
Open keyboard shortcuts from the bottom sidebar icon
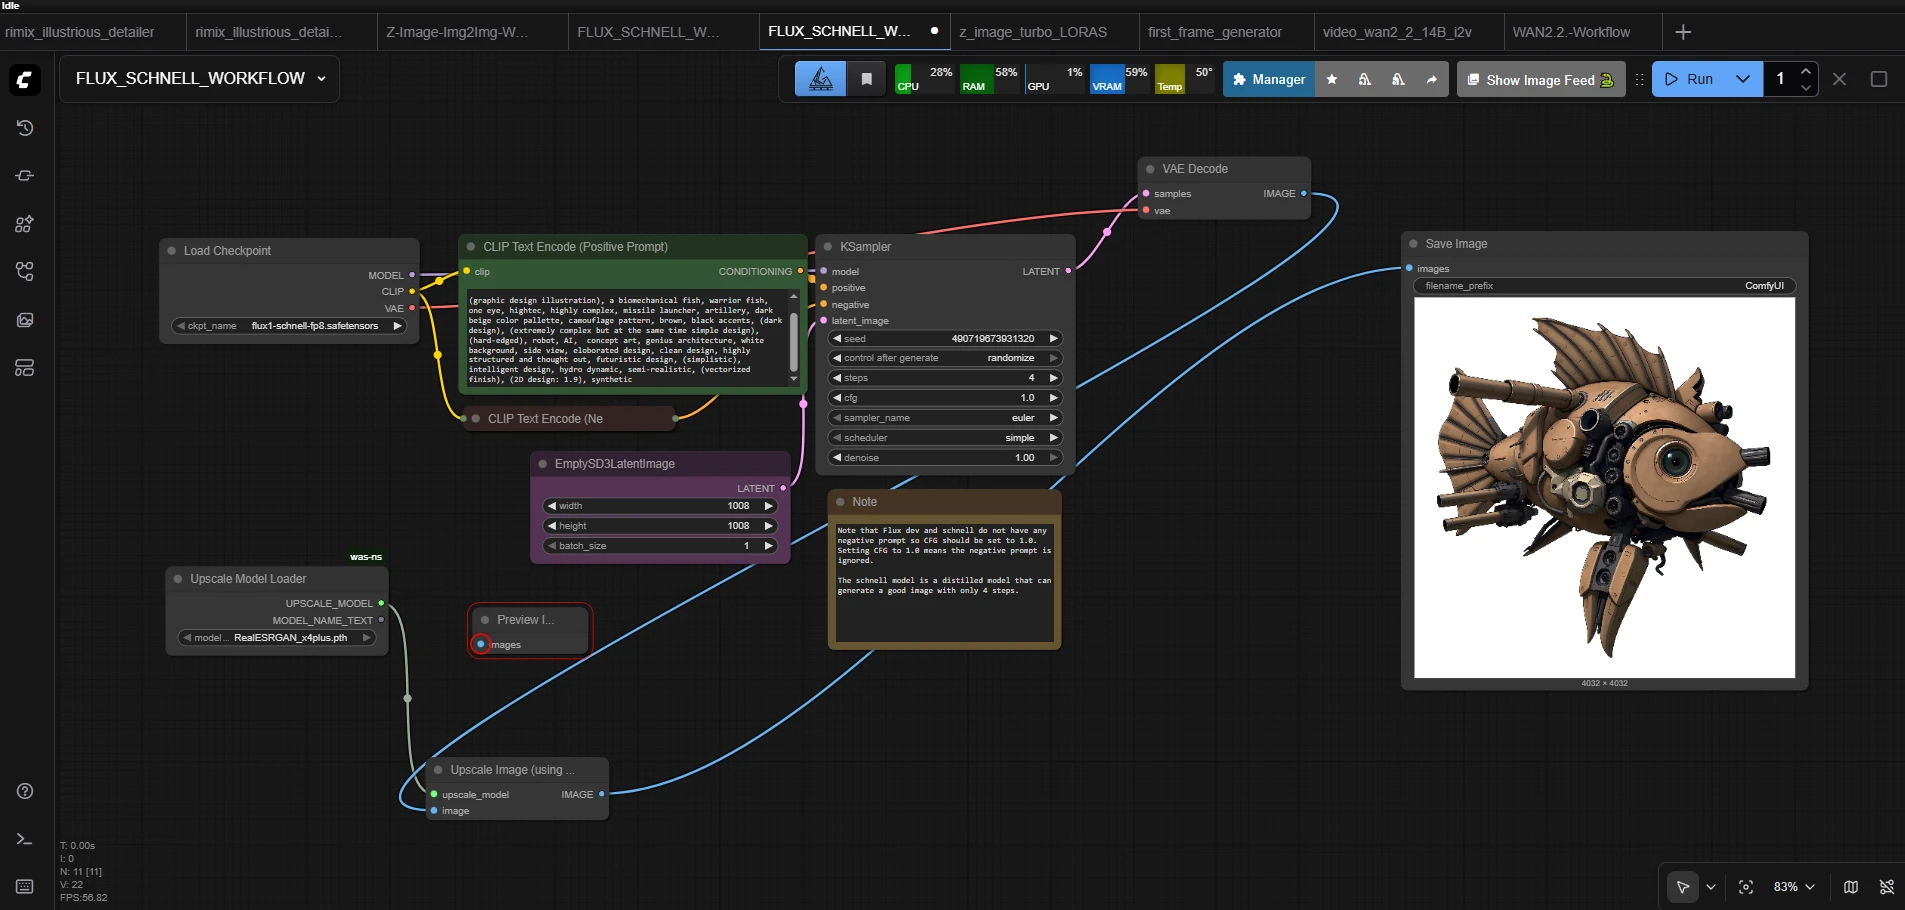point(24,887)
